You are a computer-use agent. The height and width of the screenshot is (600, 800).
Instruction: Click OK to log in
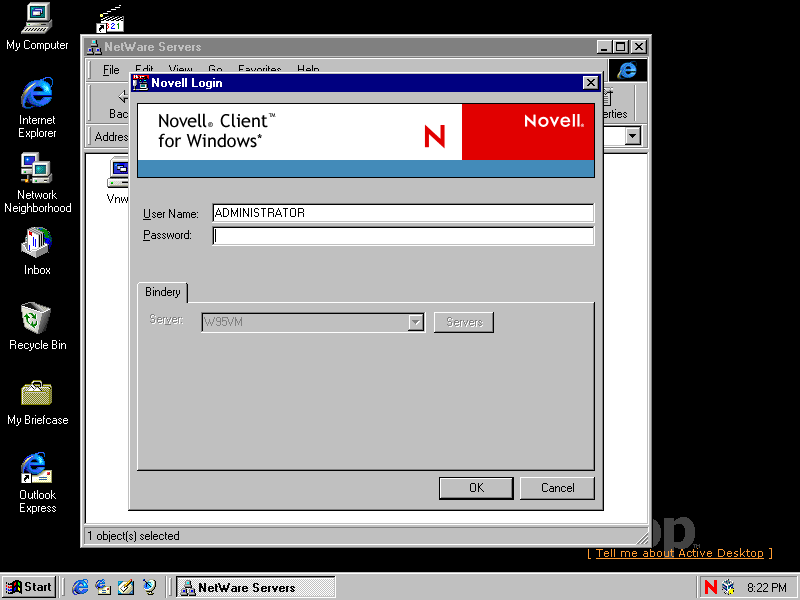tap(476, 488)
